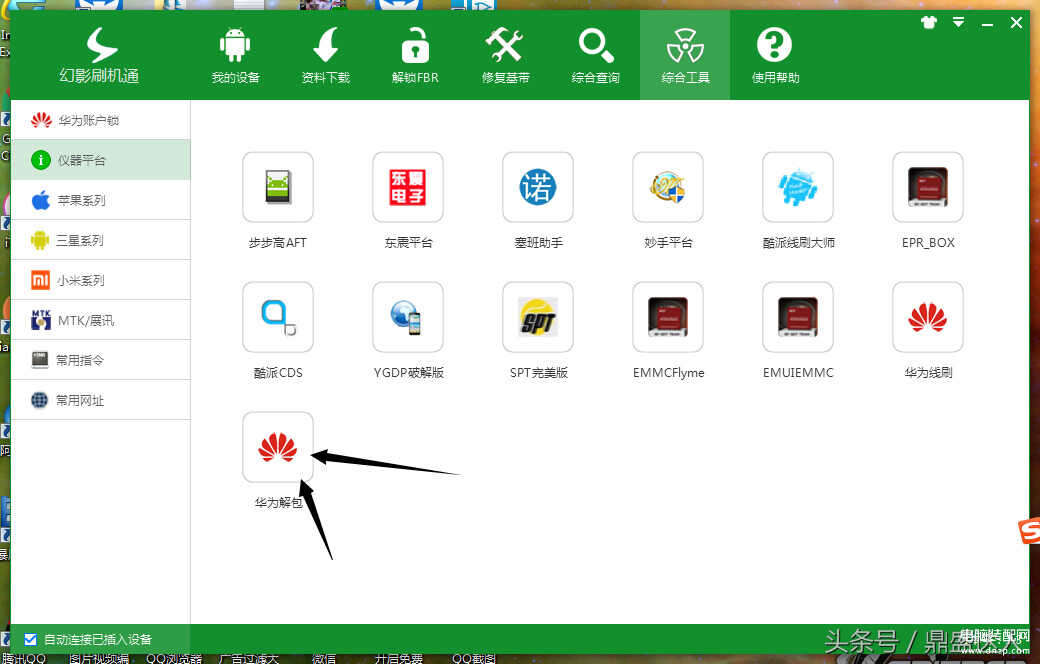Open the 酷派CDS tool
Viewport: 1040px width, 664px height.
click(277, 318)
